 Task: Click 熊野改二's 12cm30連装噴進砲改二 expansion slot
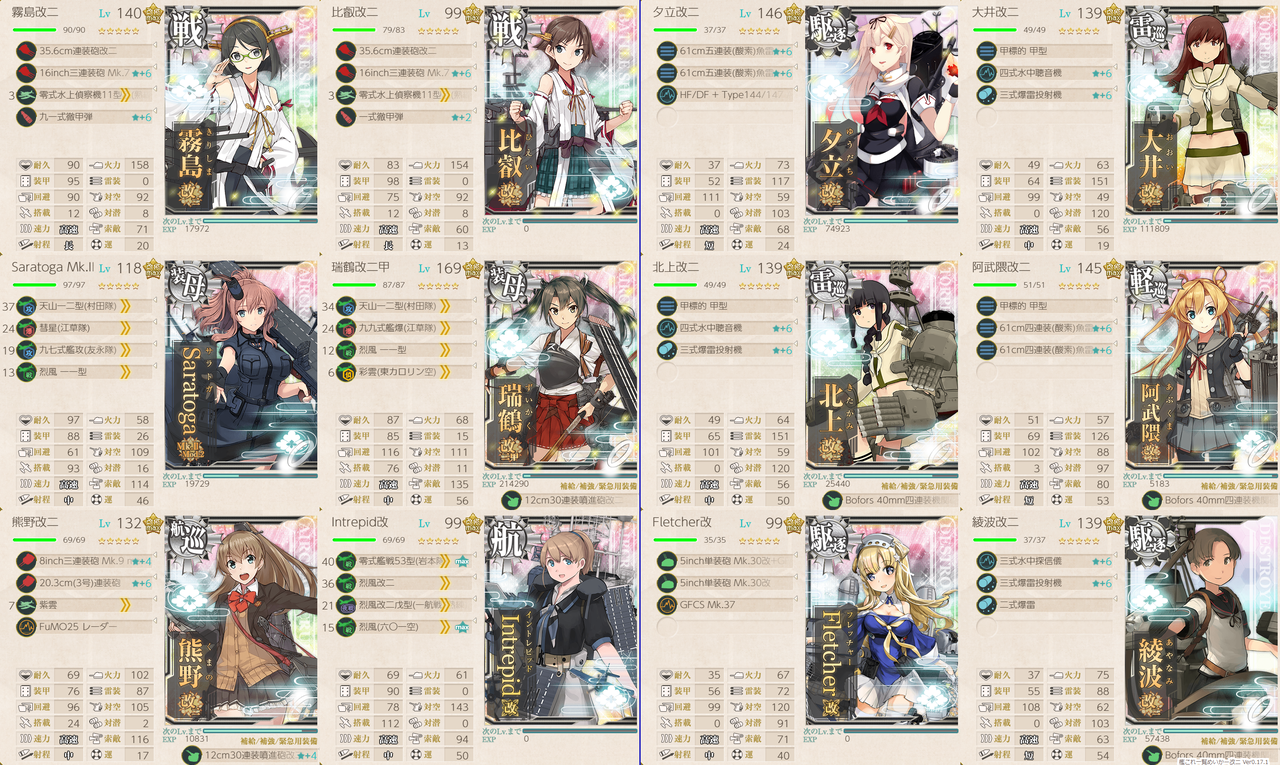[x=248, y=755]
